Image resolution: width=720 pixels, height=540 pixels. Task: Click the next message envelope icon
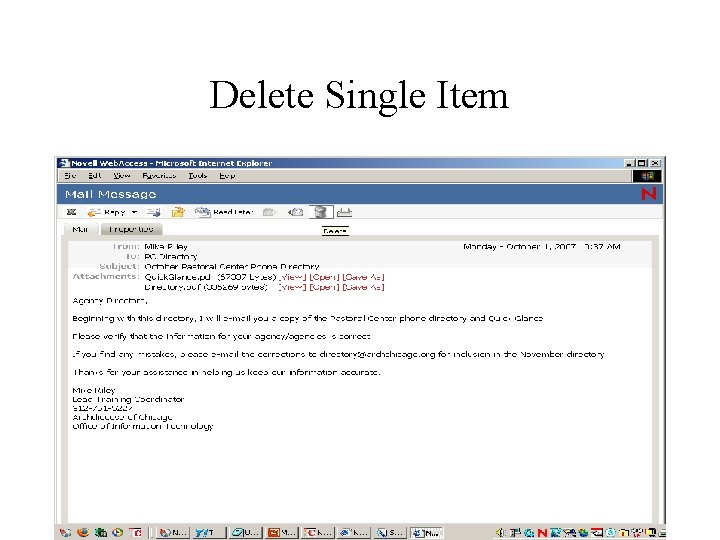click(x=295, y=212)
